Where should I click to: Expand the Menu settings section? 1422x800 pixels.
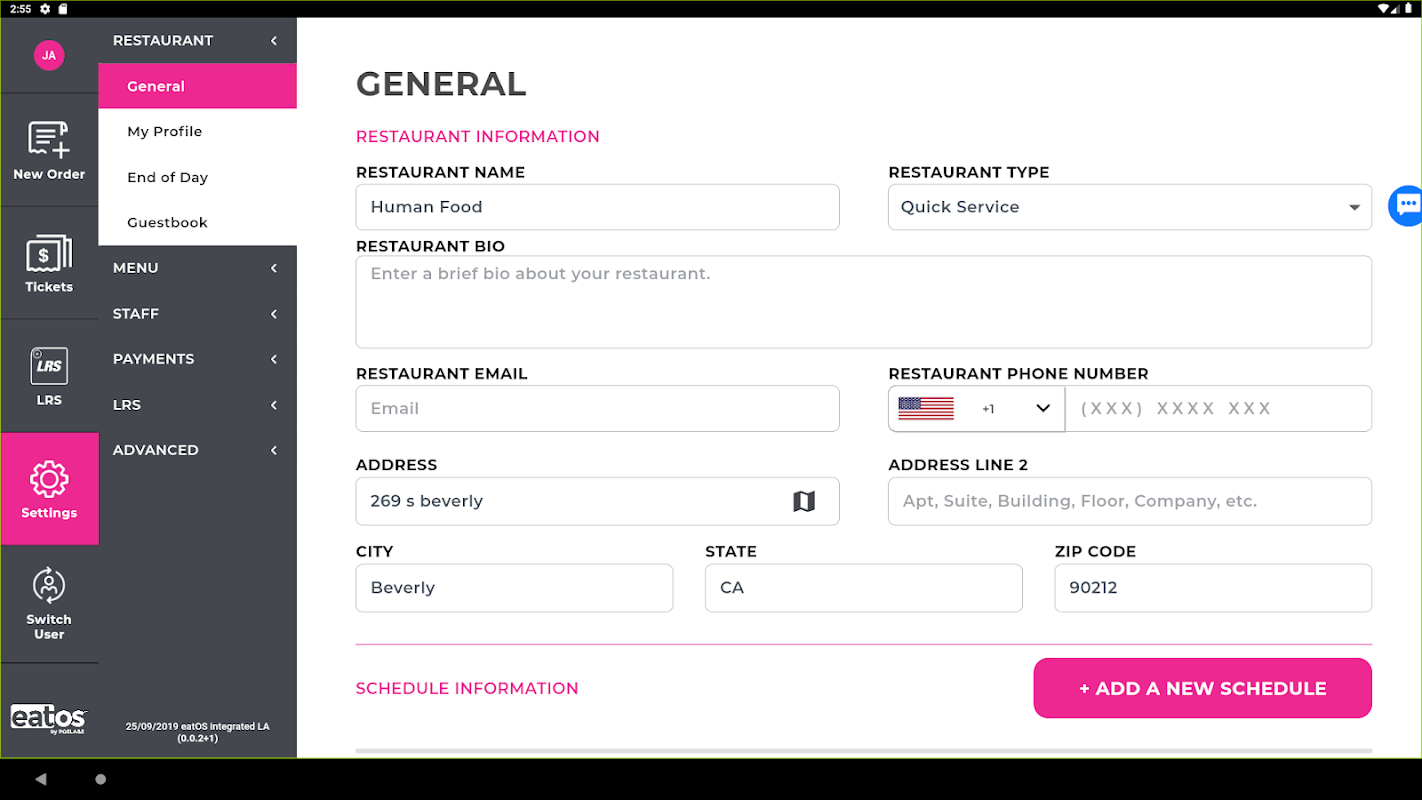pos(196,268)
